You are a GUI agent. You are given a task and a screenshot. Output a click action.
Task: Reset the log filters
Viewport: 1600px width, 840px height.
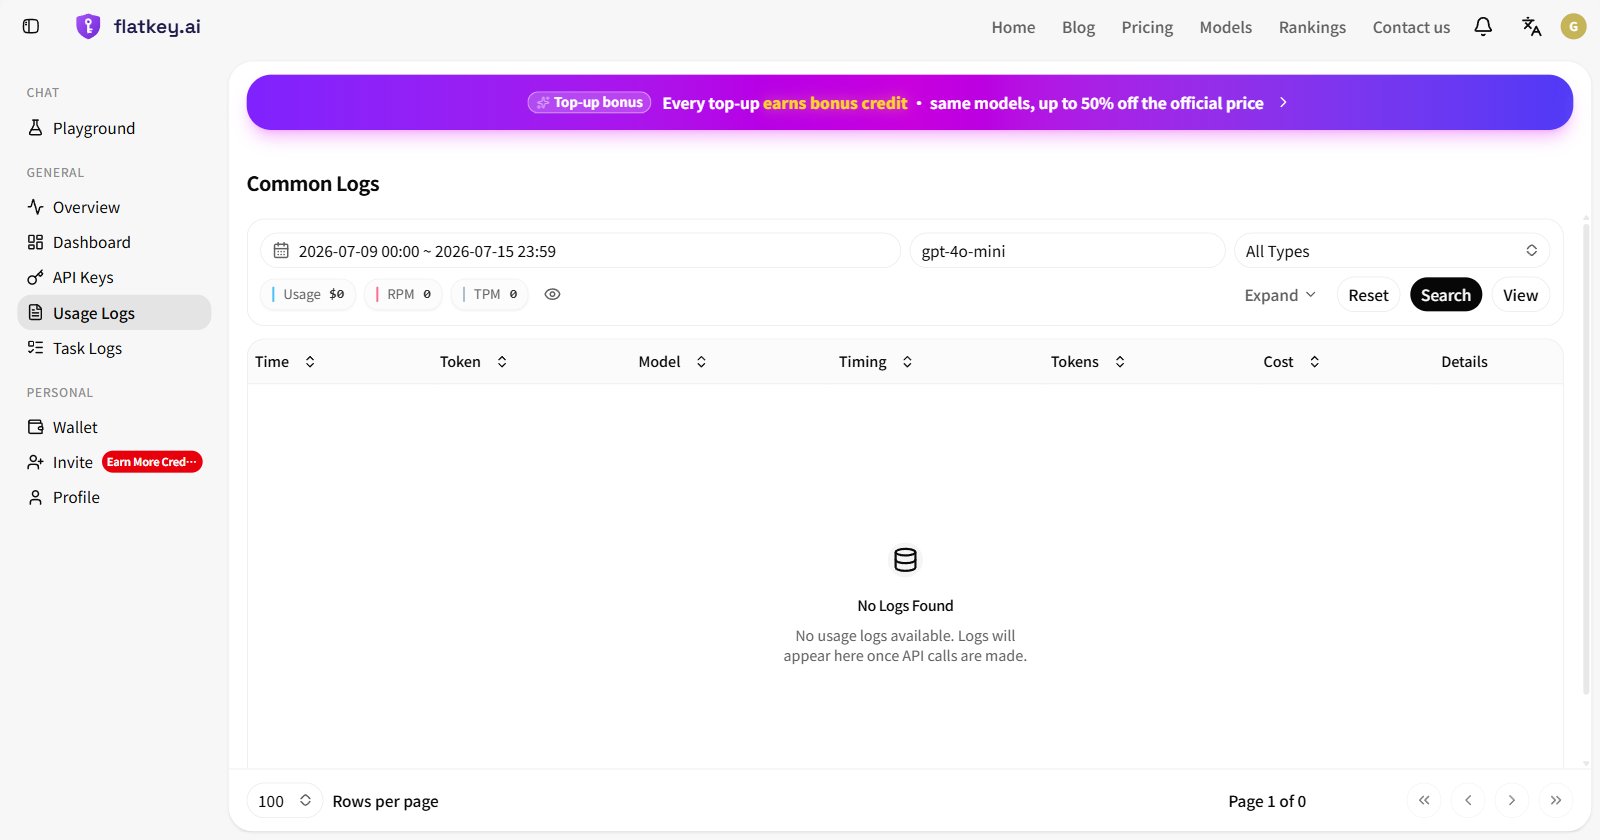[x=1368, y=295]
